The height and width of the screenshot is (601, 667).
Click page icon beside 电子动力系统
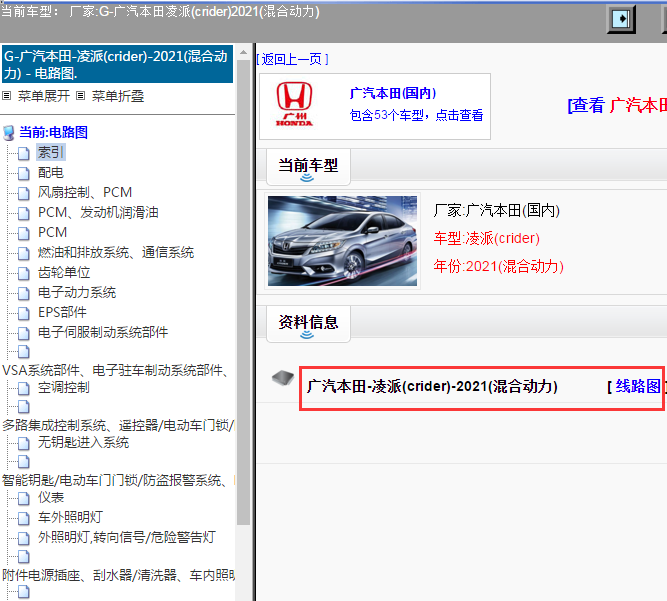(x=24, y=293)
